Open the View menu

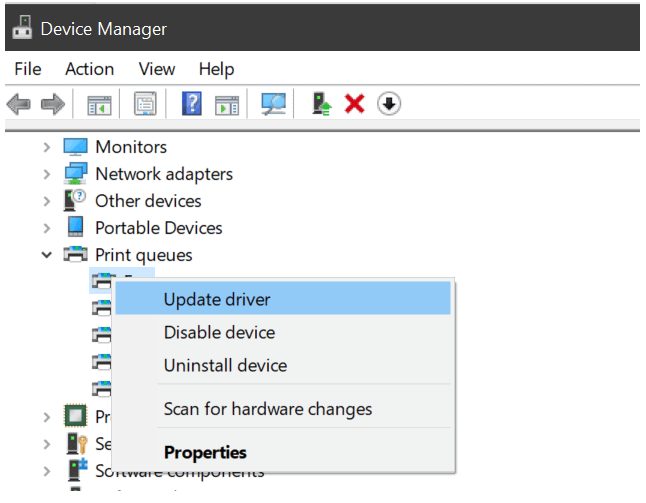point(157,69)
